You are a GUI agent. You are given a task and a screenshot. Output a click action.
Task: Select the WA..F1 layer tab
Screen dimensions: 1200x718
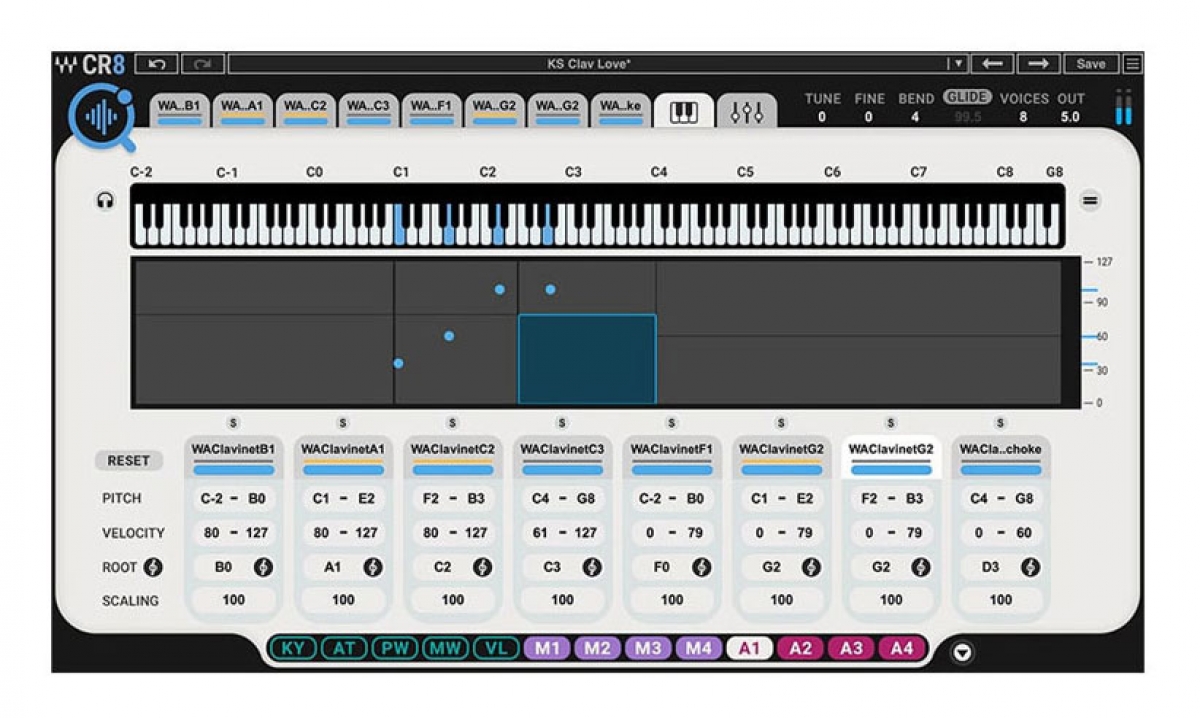[432, 111]
